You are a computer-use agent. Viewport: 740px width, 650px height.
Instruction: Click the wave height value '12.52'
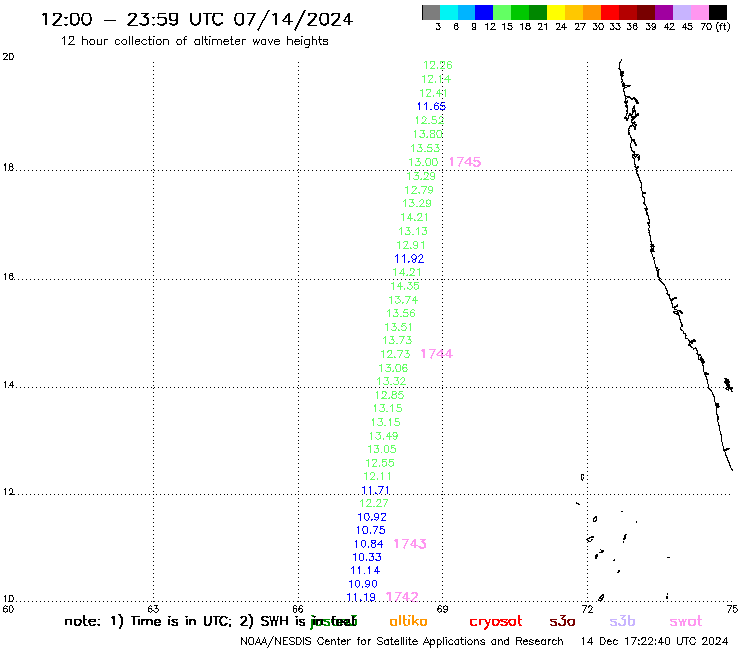[429, 120]
